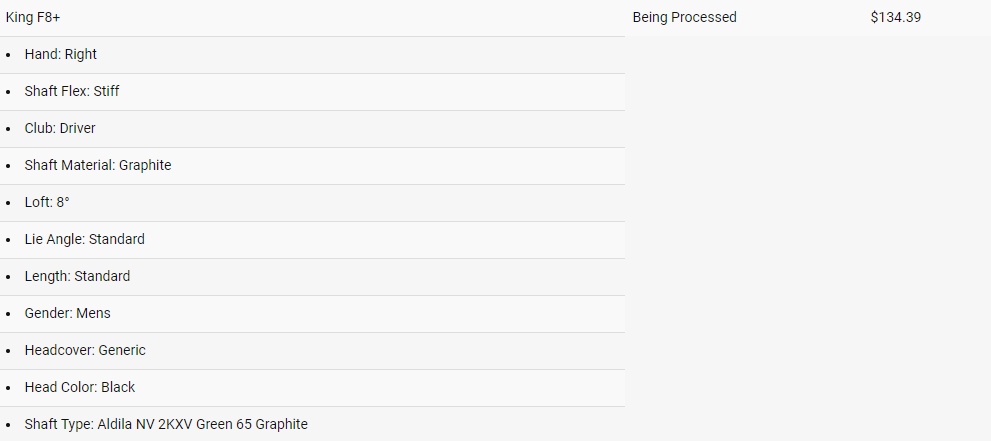This screenshot has height=441, width=991.
Task: Click the Head Color: Black item
Action: pyautogui.click(x=80, y=387)
